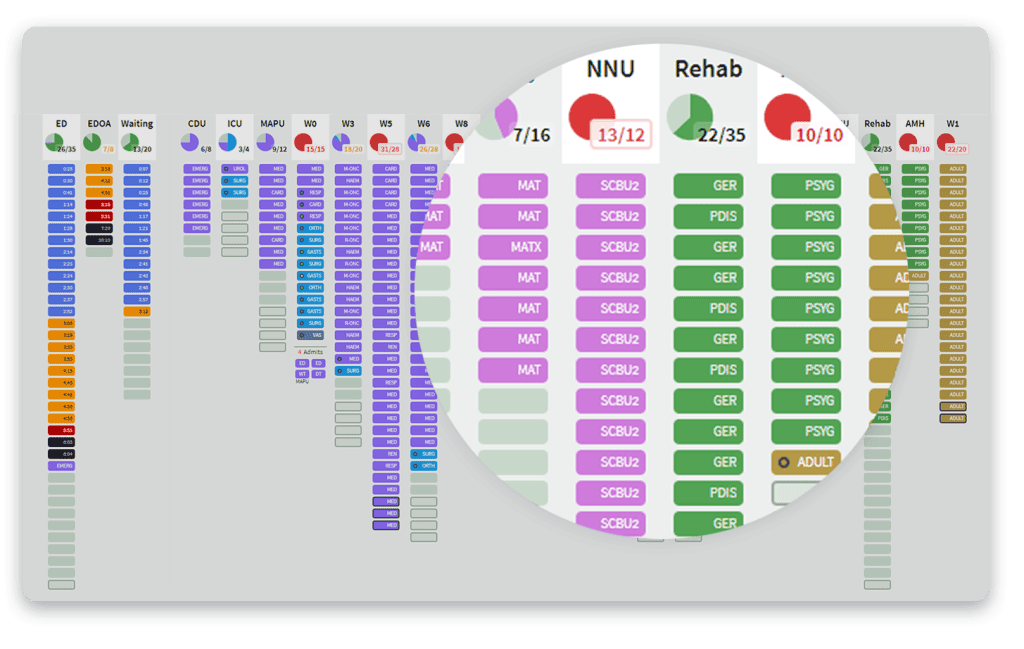This screenshot has height=649, width=1024.
Task: Click the 13/12 NNU occupancy count
Action: [x=621, y=135]
